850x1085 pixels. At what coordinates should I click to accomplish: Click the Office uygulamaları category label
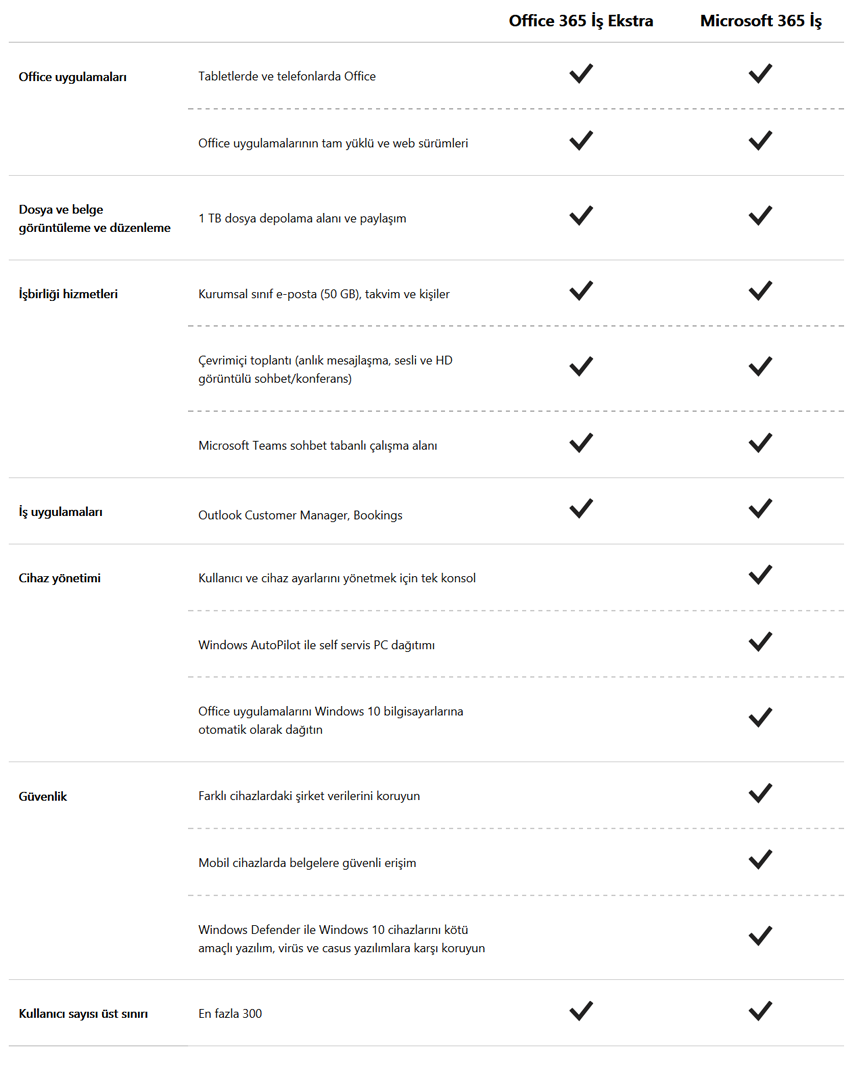pyautogui.click(x=72, y=77)
